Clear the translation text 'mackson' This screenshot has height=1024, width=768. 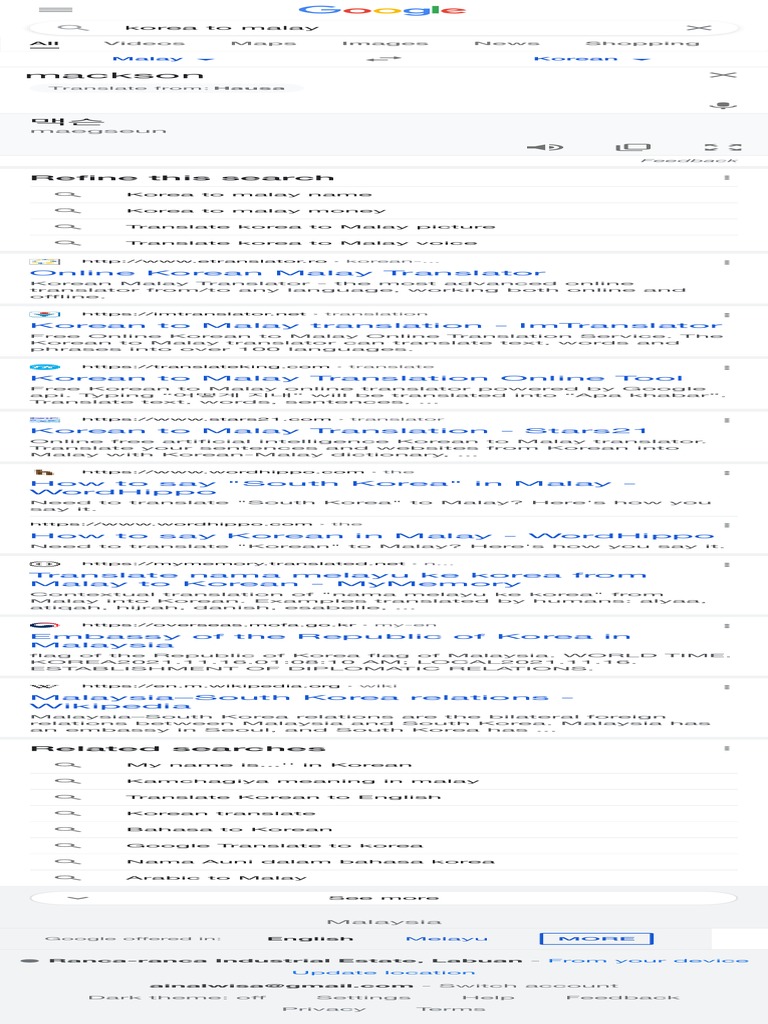(723, 75)
